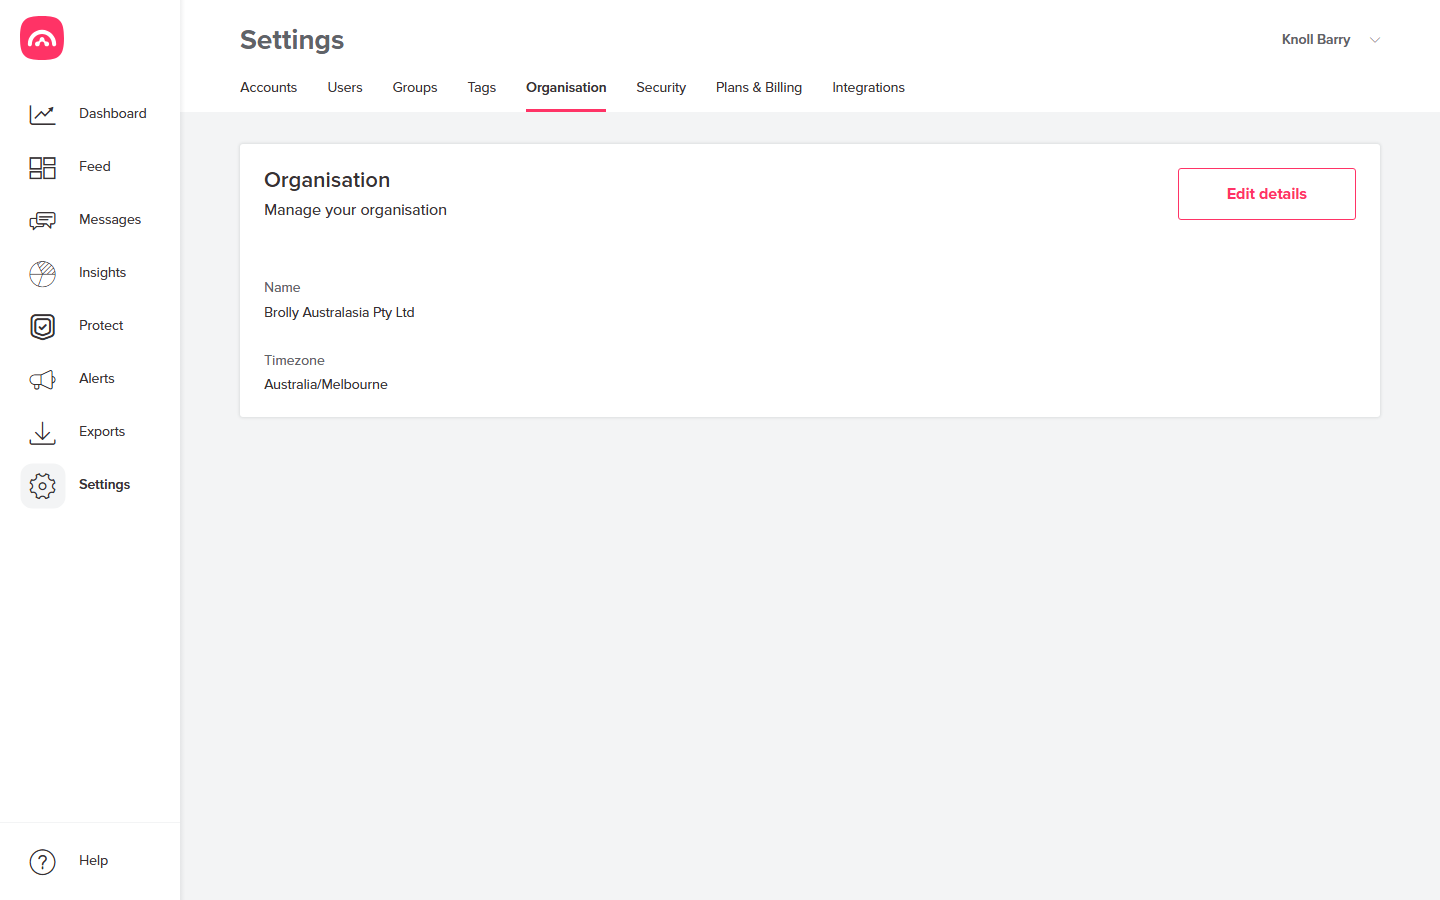Viewport: 1440px width, 900px height.
Task: Click the 'Australia/Melbourne' timezone value
Action: pos(326,384)
